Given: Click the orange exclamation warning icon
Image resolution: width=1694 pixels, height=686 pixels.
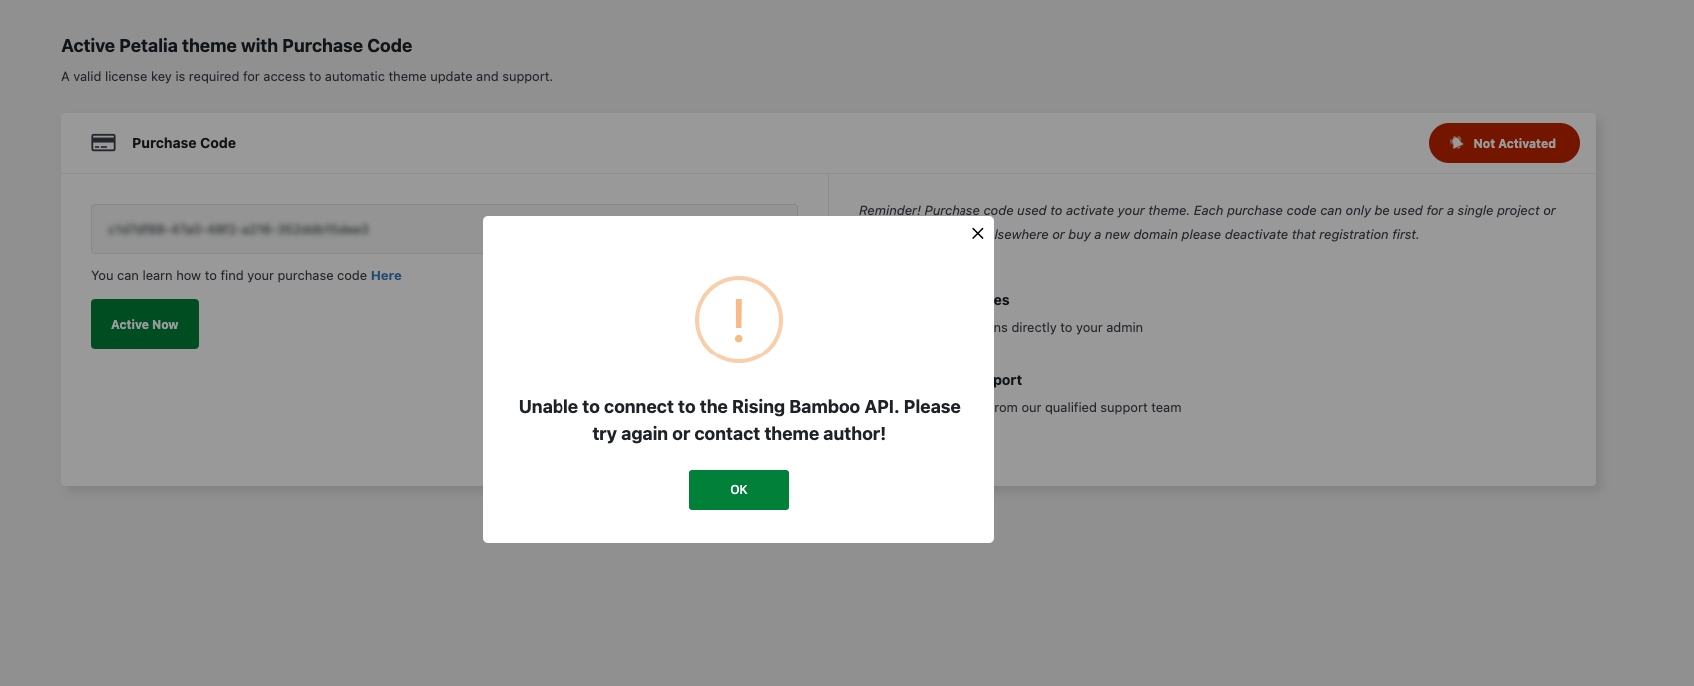Looking at the screenshot, I should coord(738,320).
